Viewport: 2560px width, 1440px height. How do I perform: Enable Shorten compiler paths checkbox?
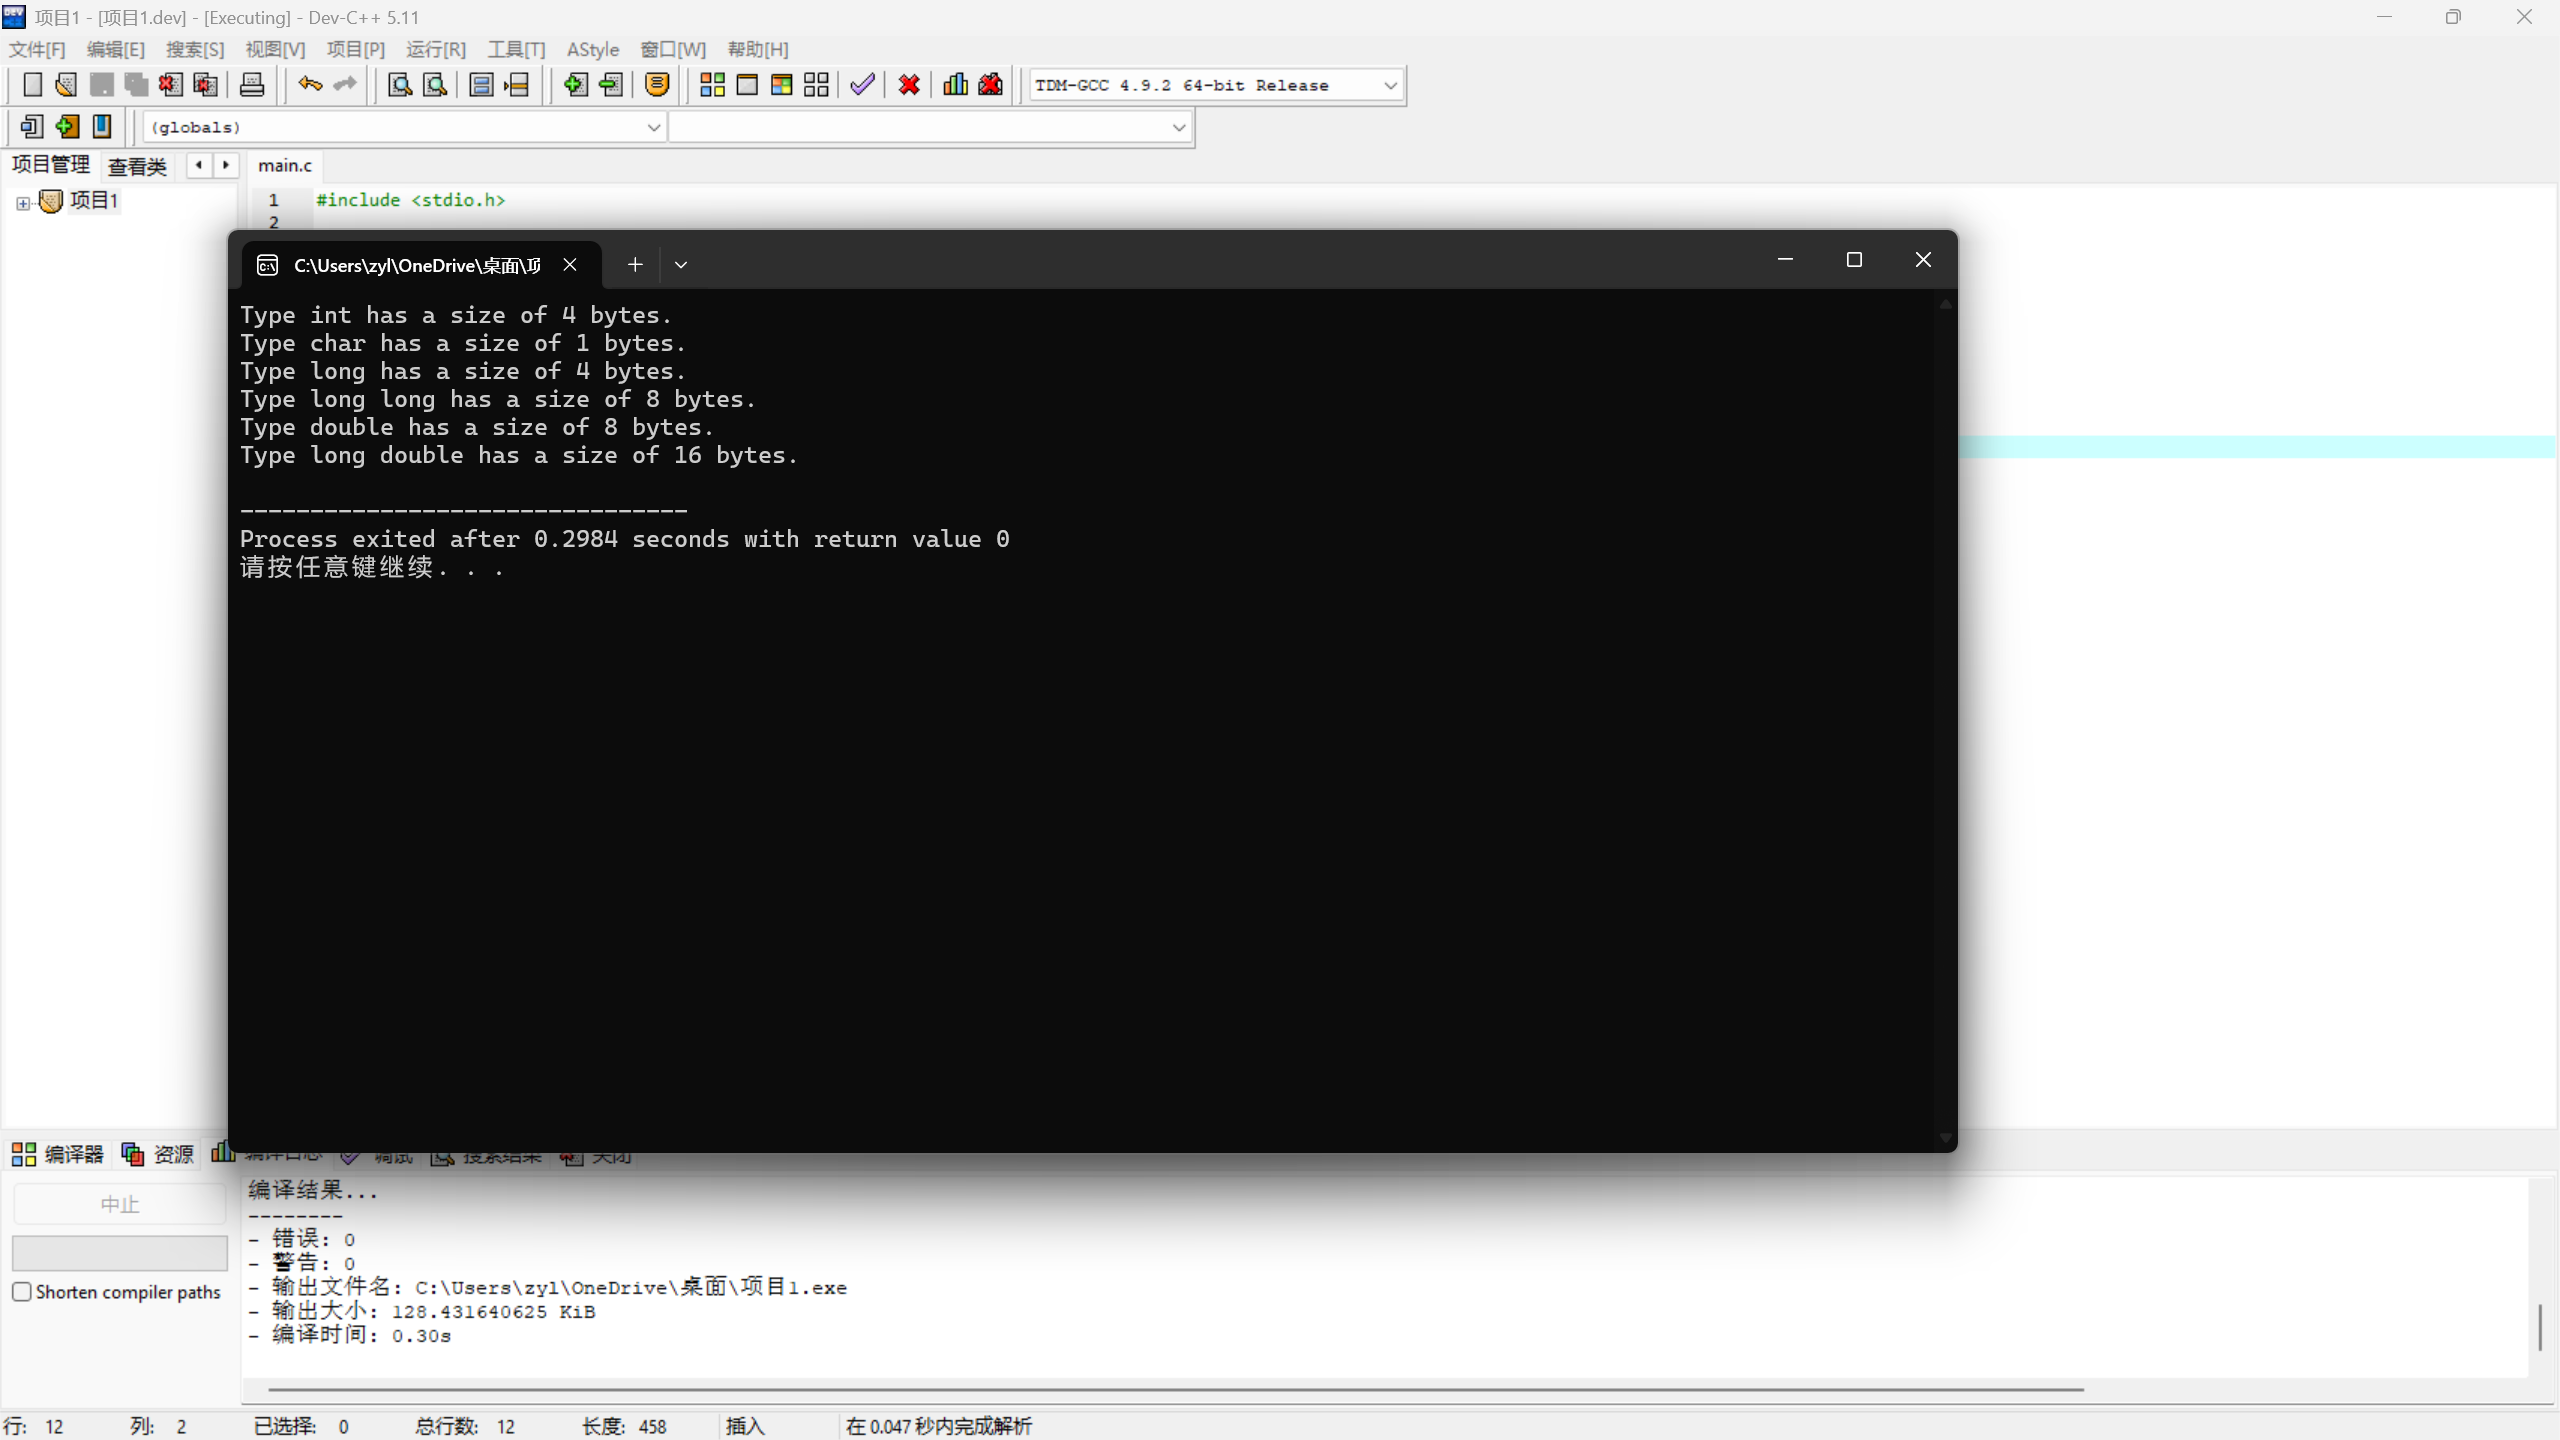pyautogui.click(x=22, y=1291)
